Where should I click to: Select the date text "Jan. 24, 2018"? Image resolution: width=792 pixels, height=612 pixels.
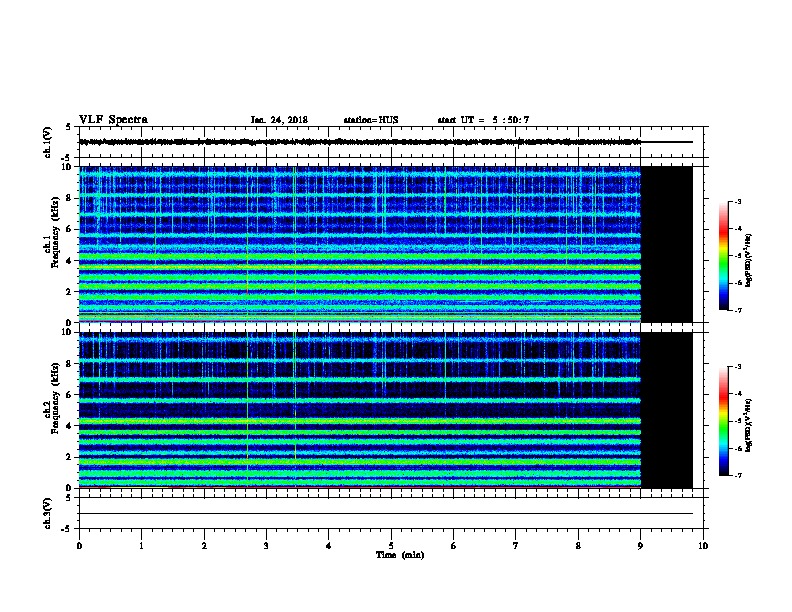[279, 120]
